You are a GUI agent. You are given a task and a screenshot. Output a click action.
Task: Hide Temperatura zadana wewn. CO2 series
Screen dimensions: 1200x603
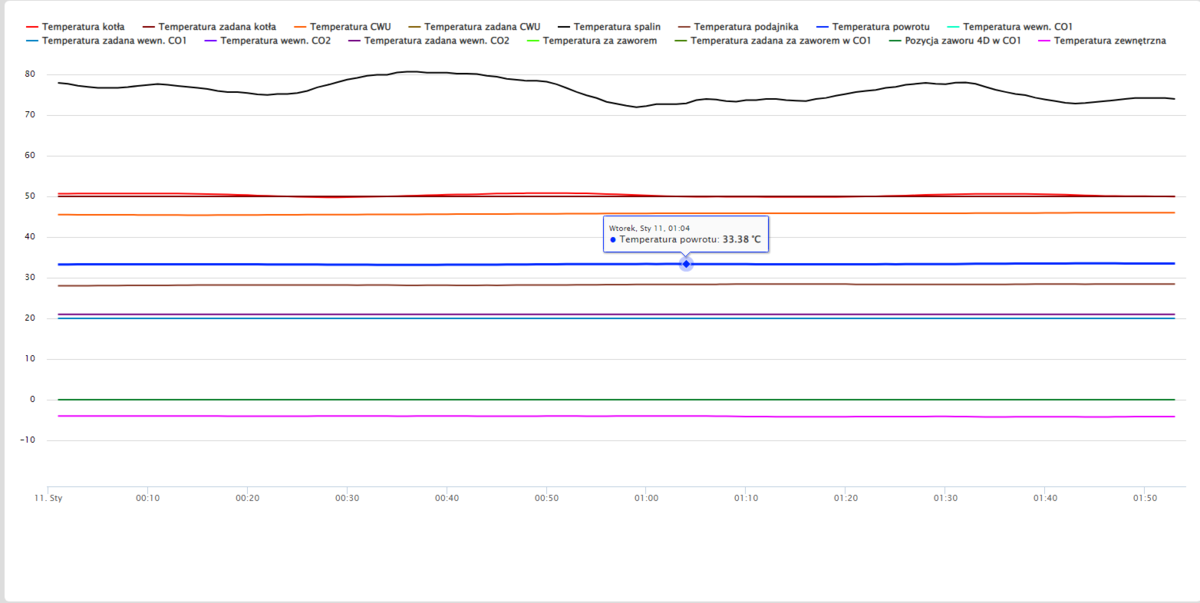(x=436, y=41)
